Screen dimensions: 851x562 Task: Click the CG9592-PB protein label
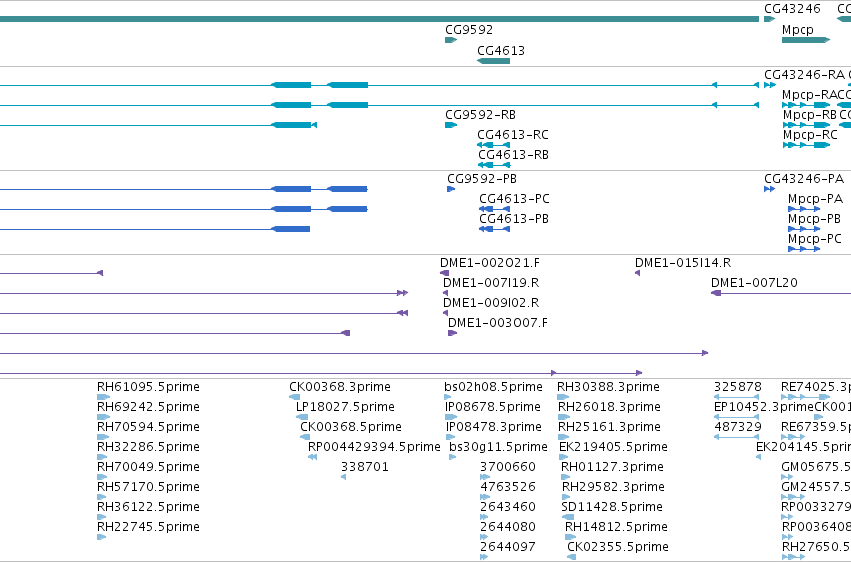click(482, 179)
